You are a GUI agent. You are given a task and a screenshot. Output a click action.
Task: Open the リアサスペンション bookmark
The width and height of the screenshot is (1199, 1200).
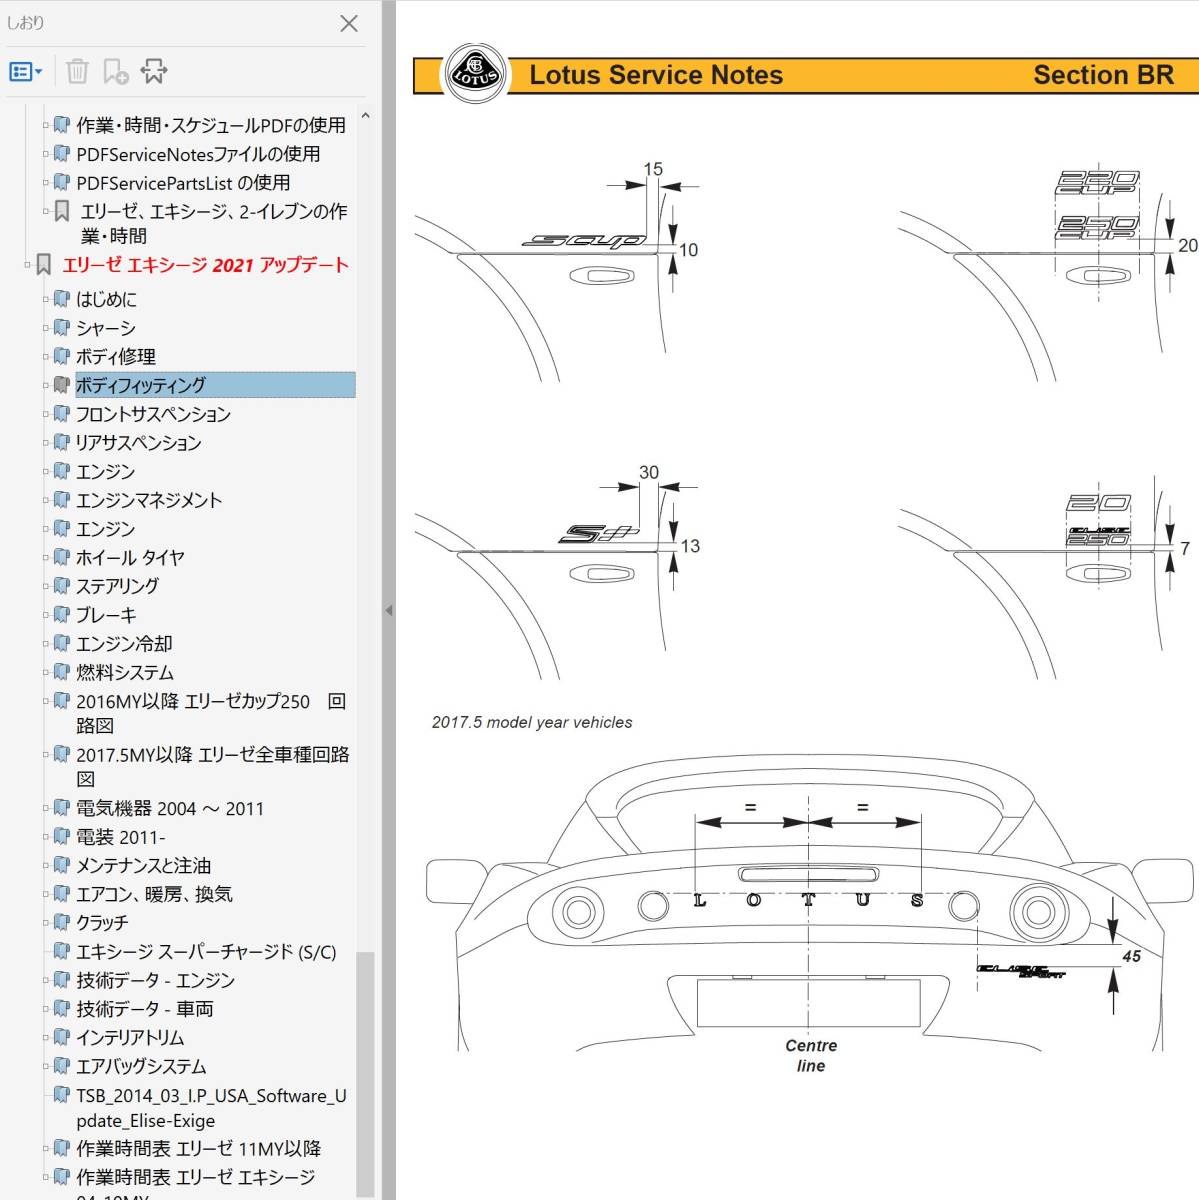138,443
